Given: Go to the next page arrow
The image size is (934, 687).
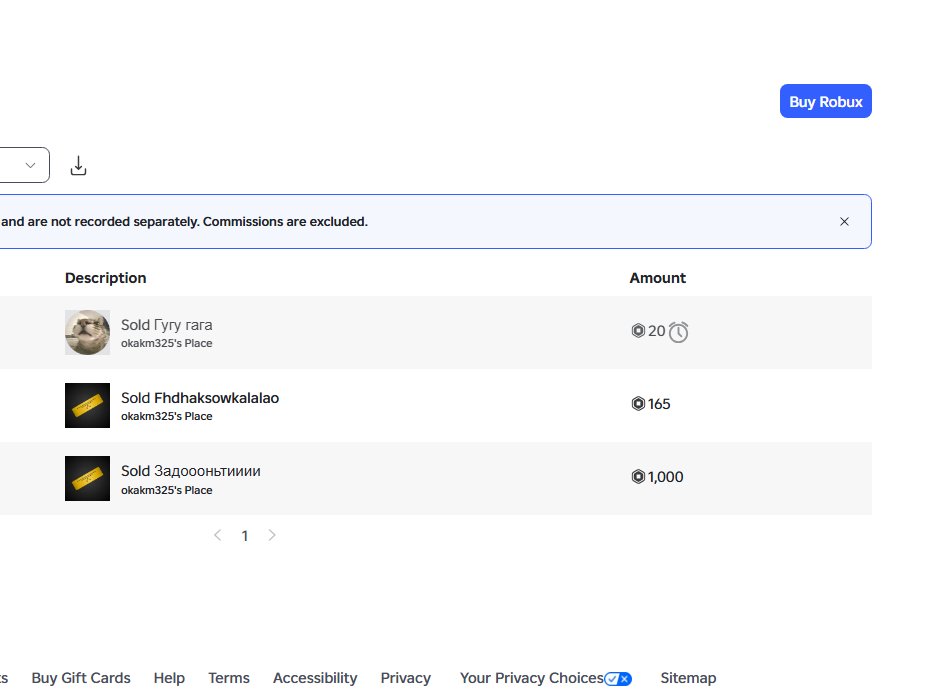Looking at the screenshot, I should [272, 536].
